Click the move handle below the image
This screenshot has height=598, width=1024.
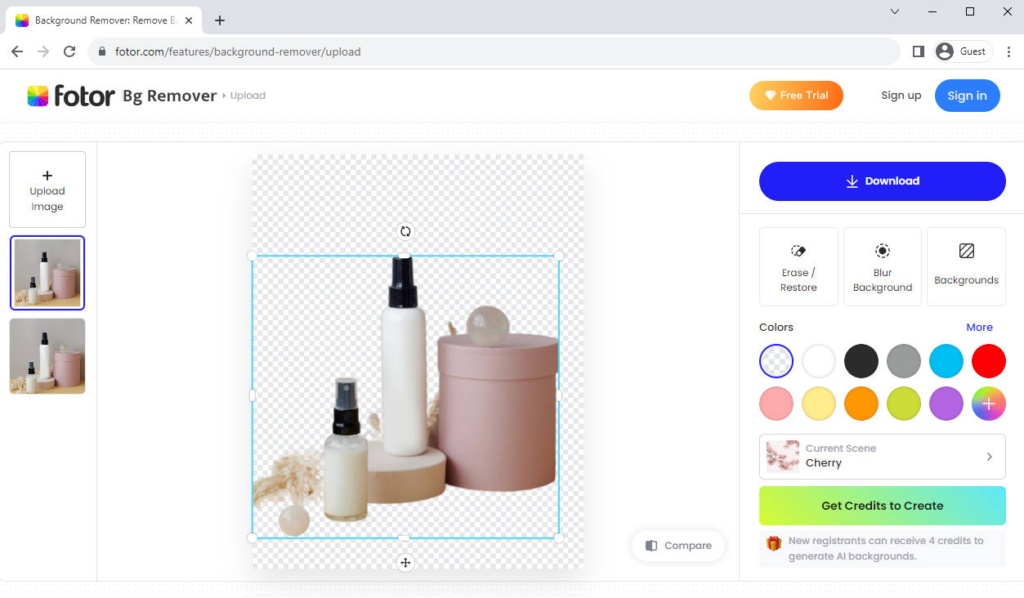pos(405,563)
